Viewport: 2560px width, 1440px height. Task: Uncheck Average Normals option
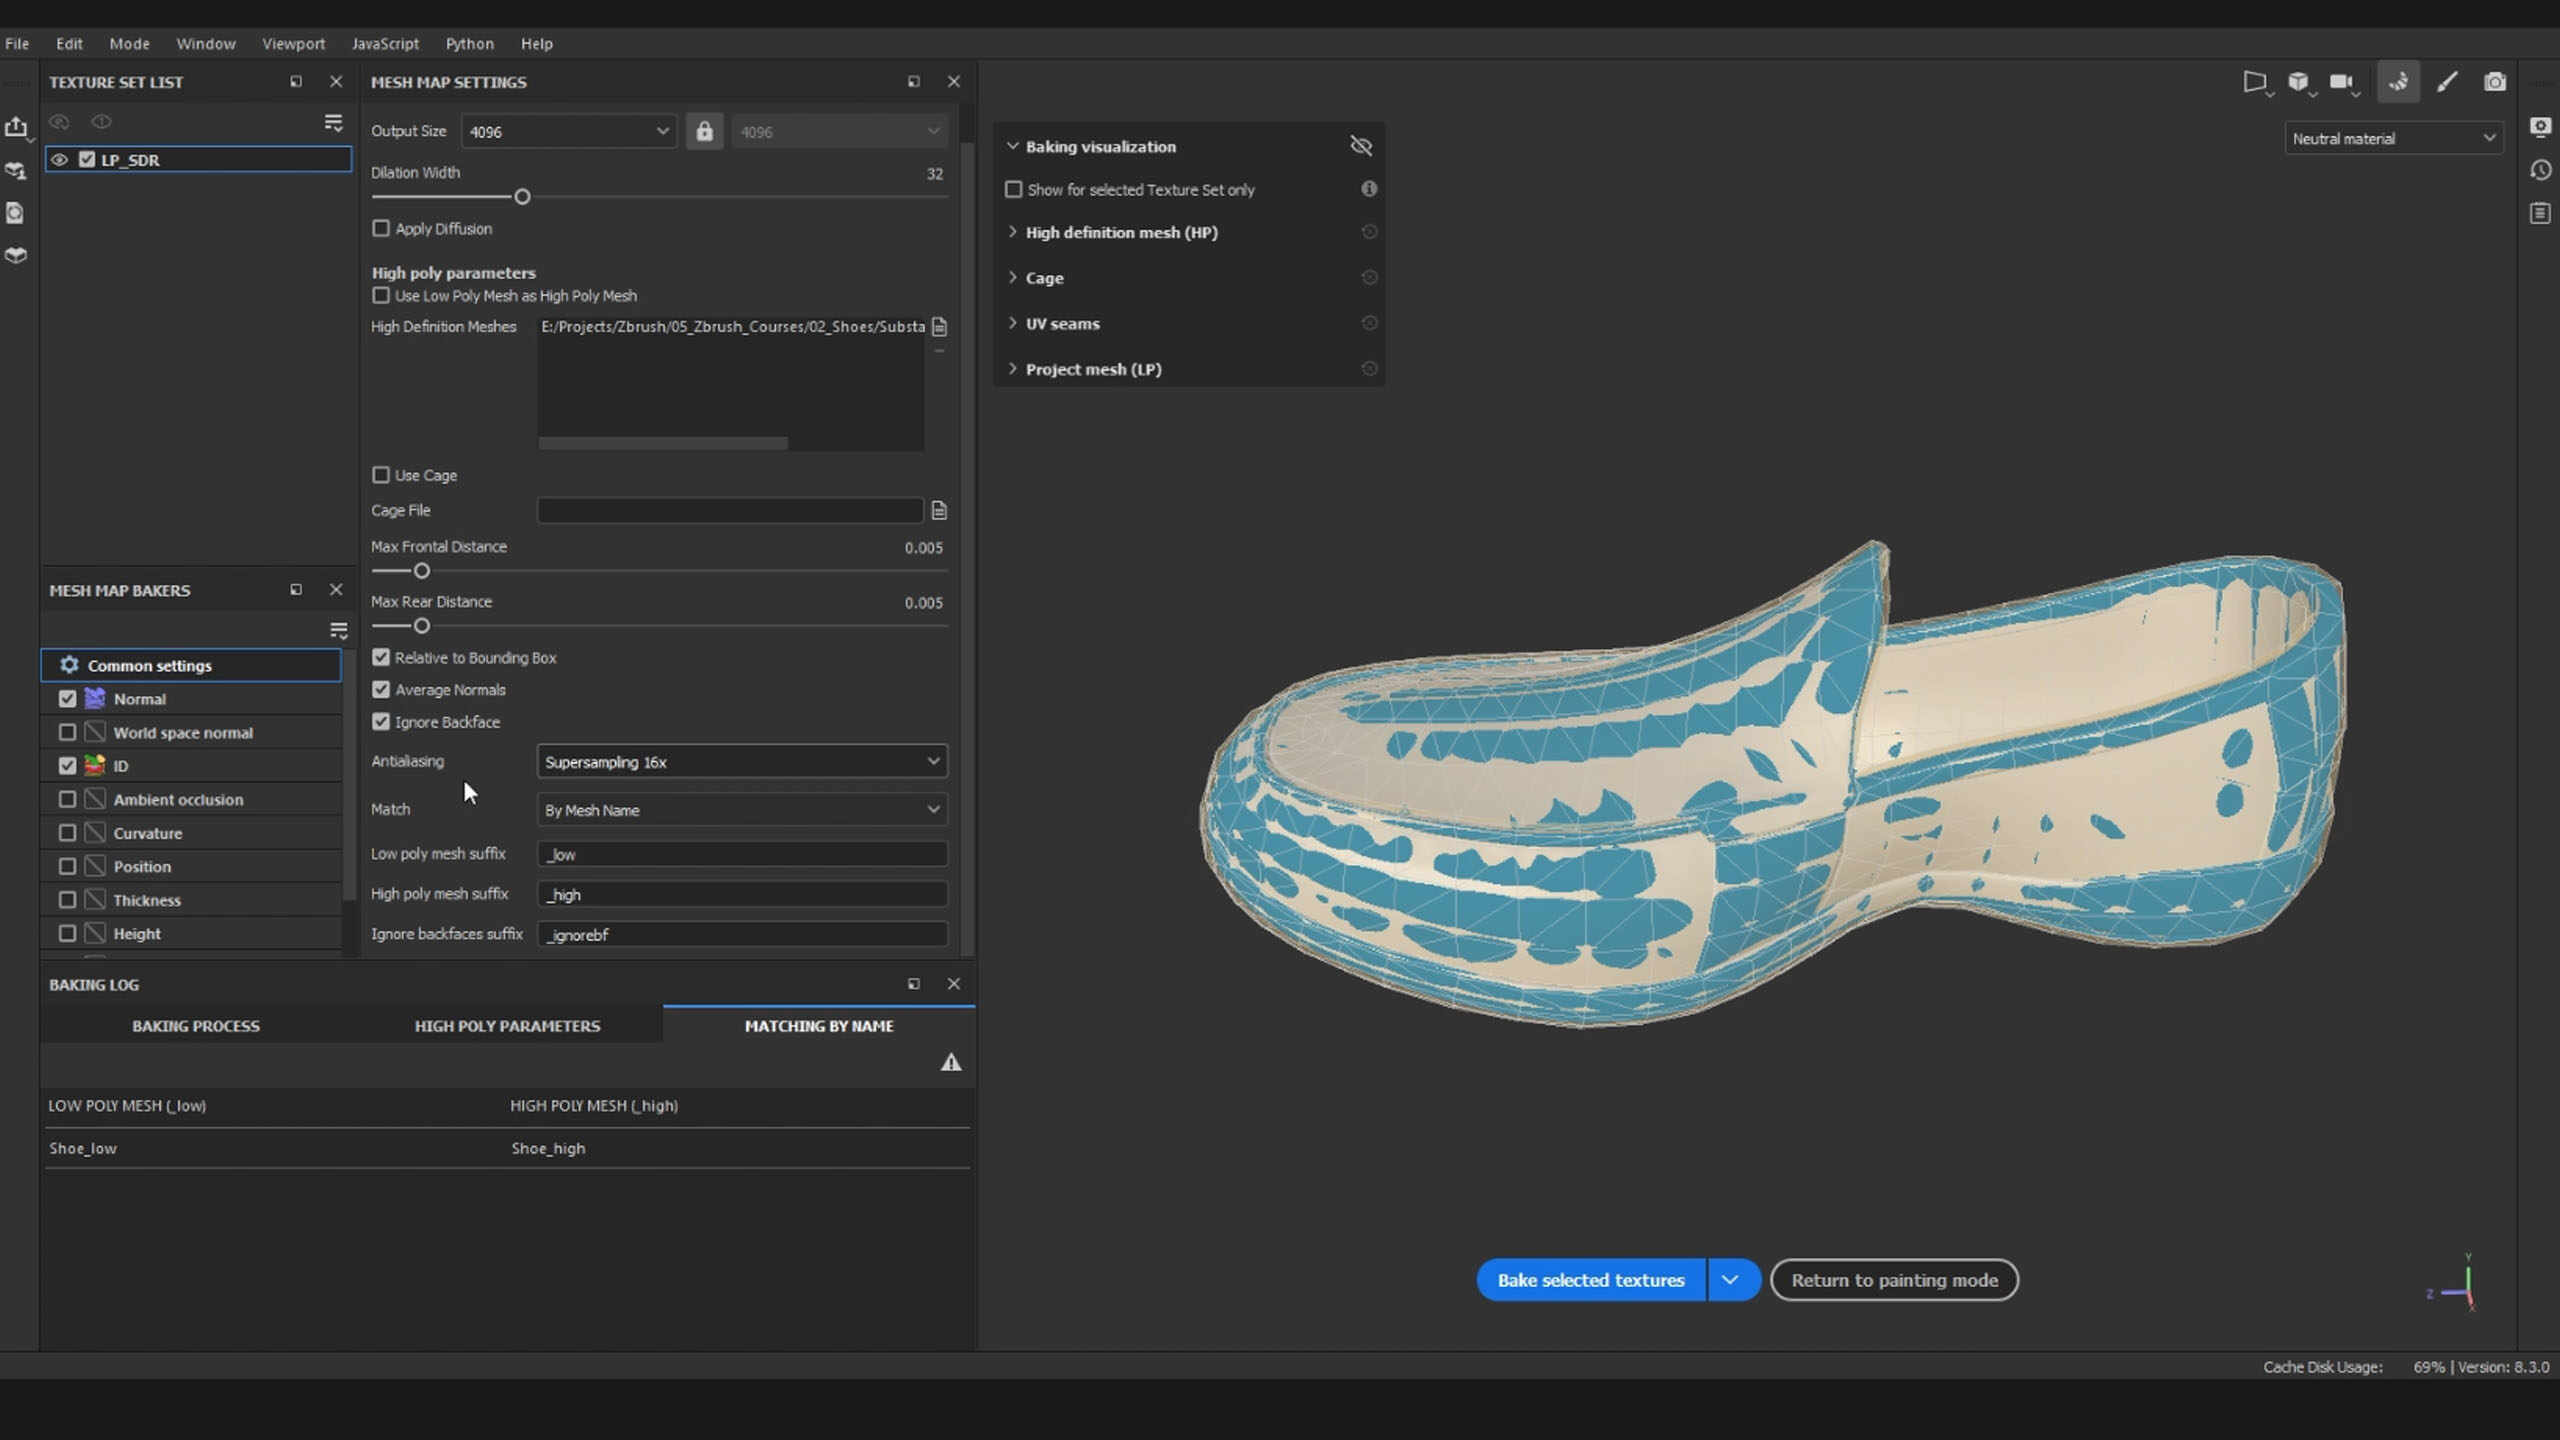381,690
